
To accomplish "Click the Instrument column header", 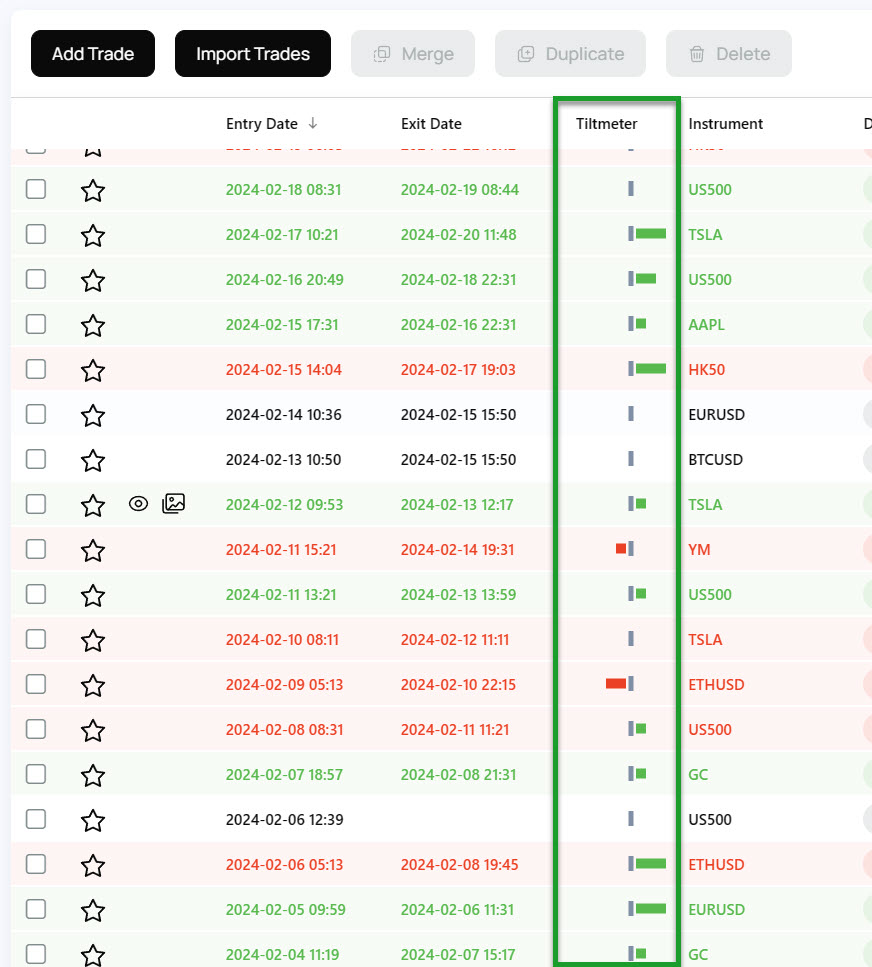I will [x=725, y=124].
